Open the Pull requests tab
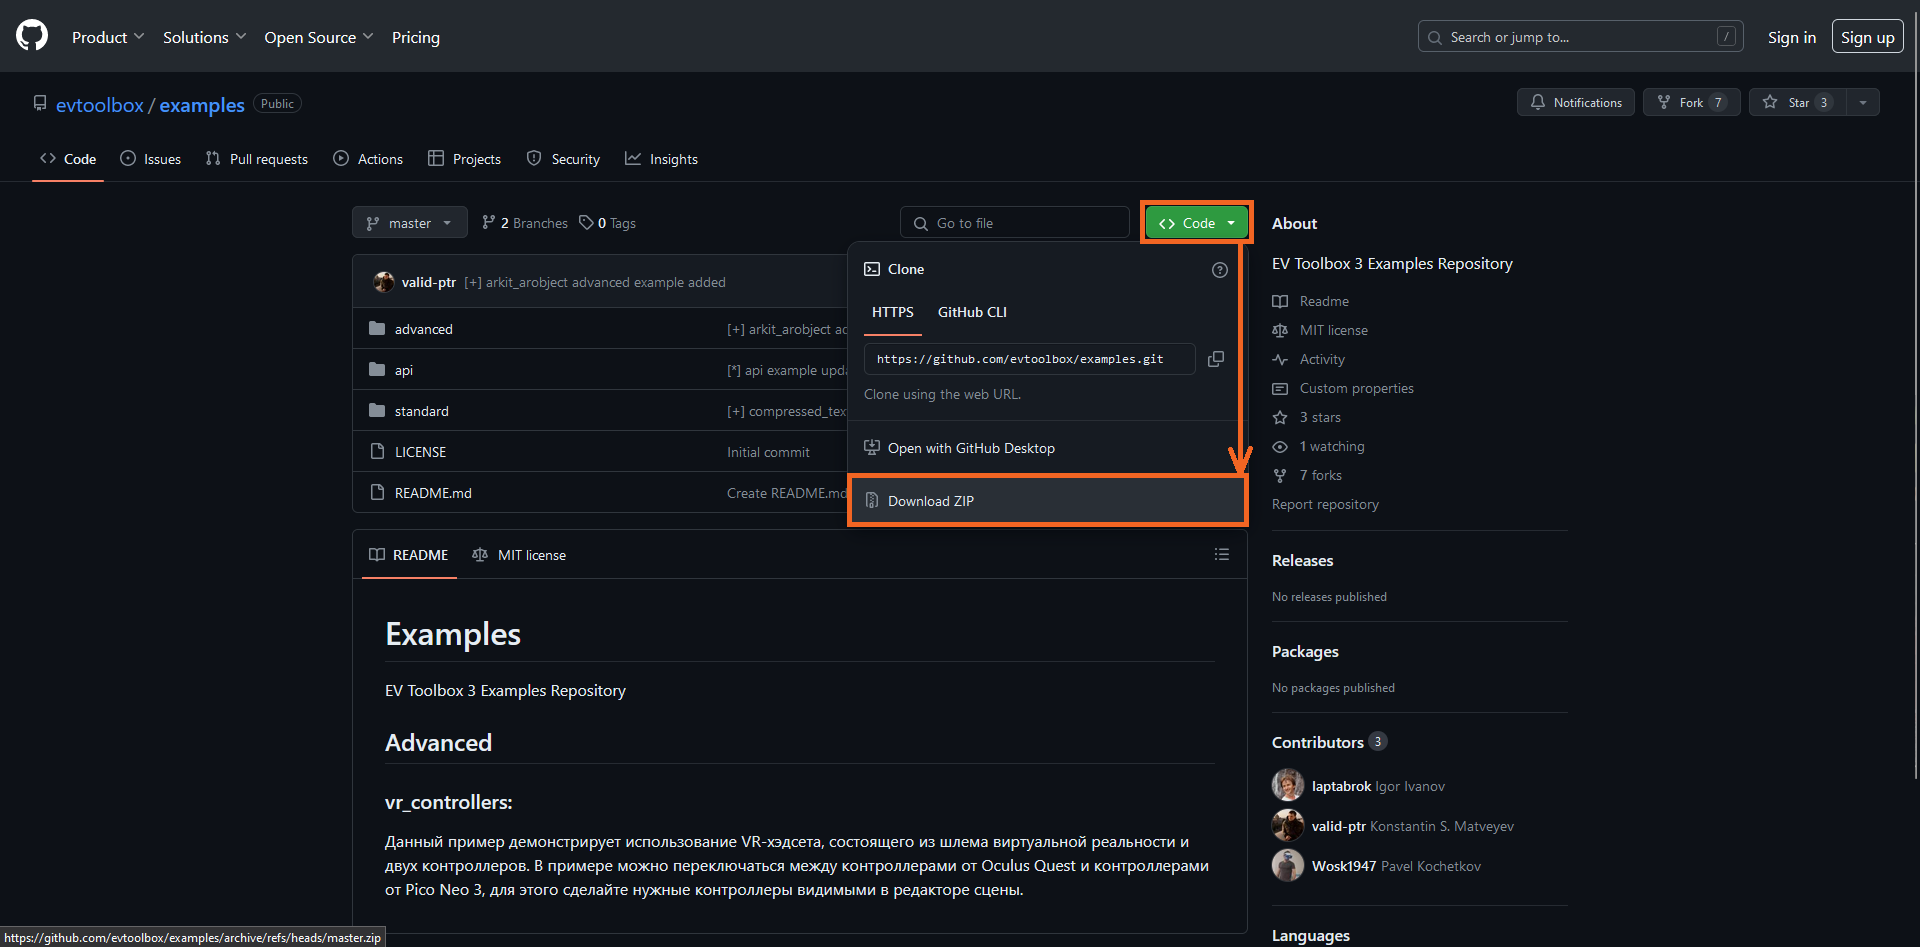 (x=257, y=159)
